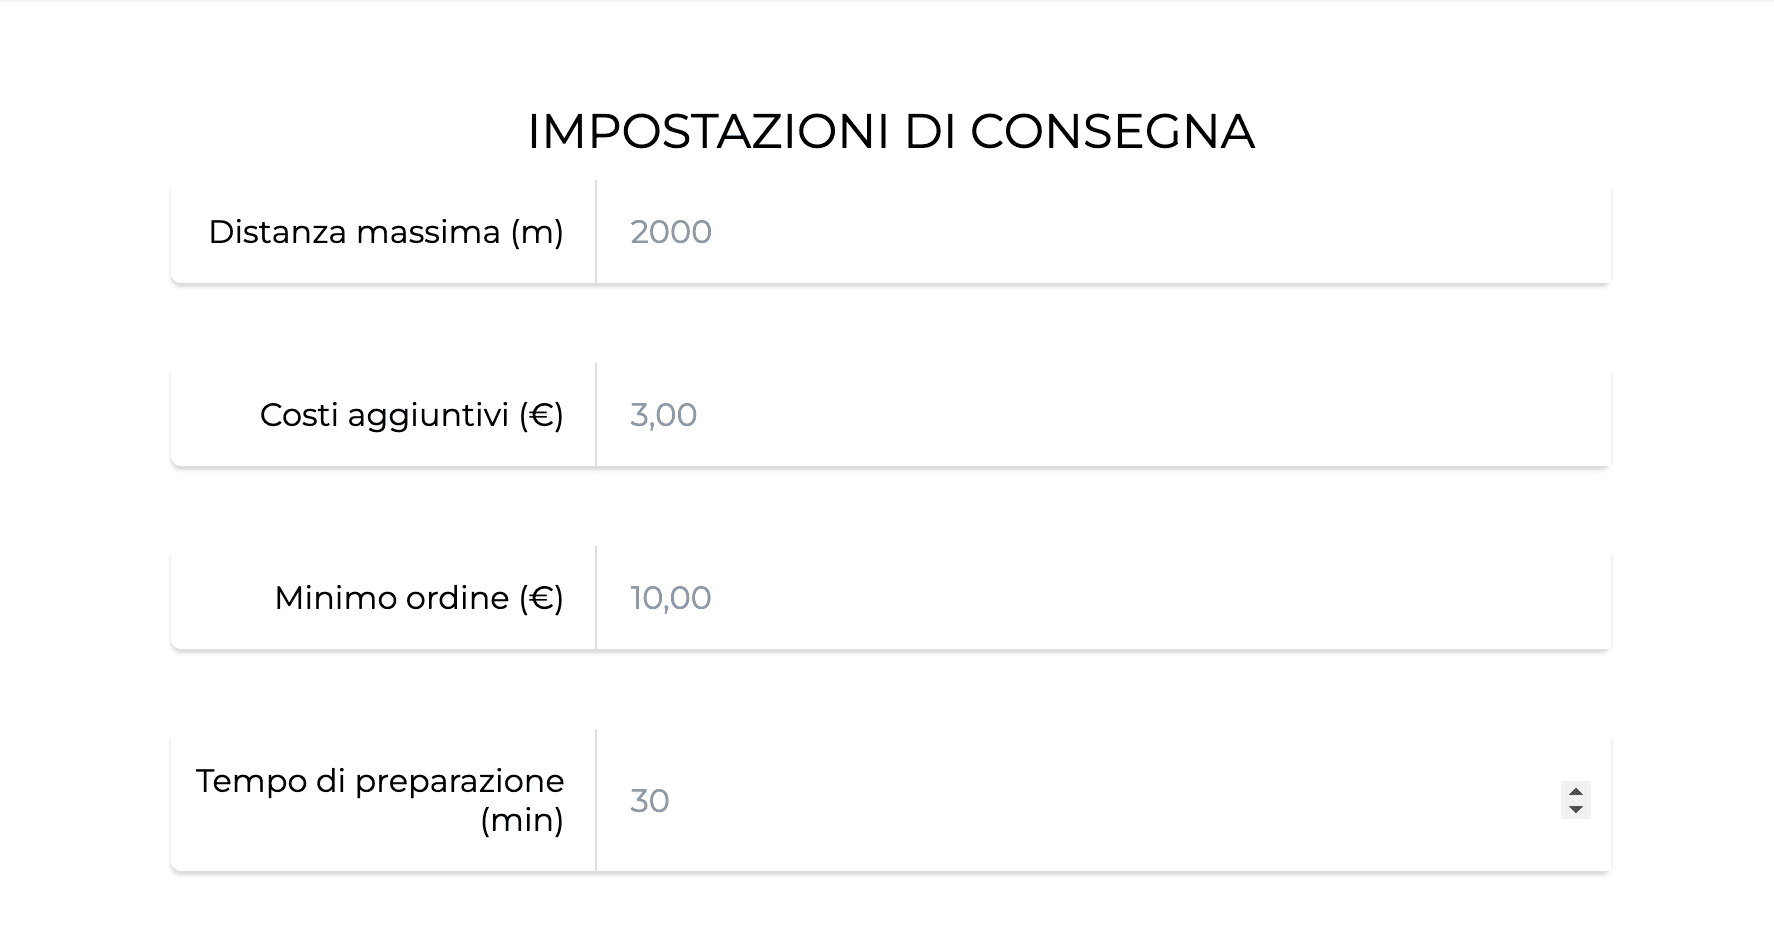Image resolution: width=1774 pixels, height=932 pixels.
Task: Focus the Costi aggiuntivi input field
Action: tap(1103, 415)
